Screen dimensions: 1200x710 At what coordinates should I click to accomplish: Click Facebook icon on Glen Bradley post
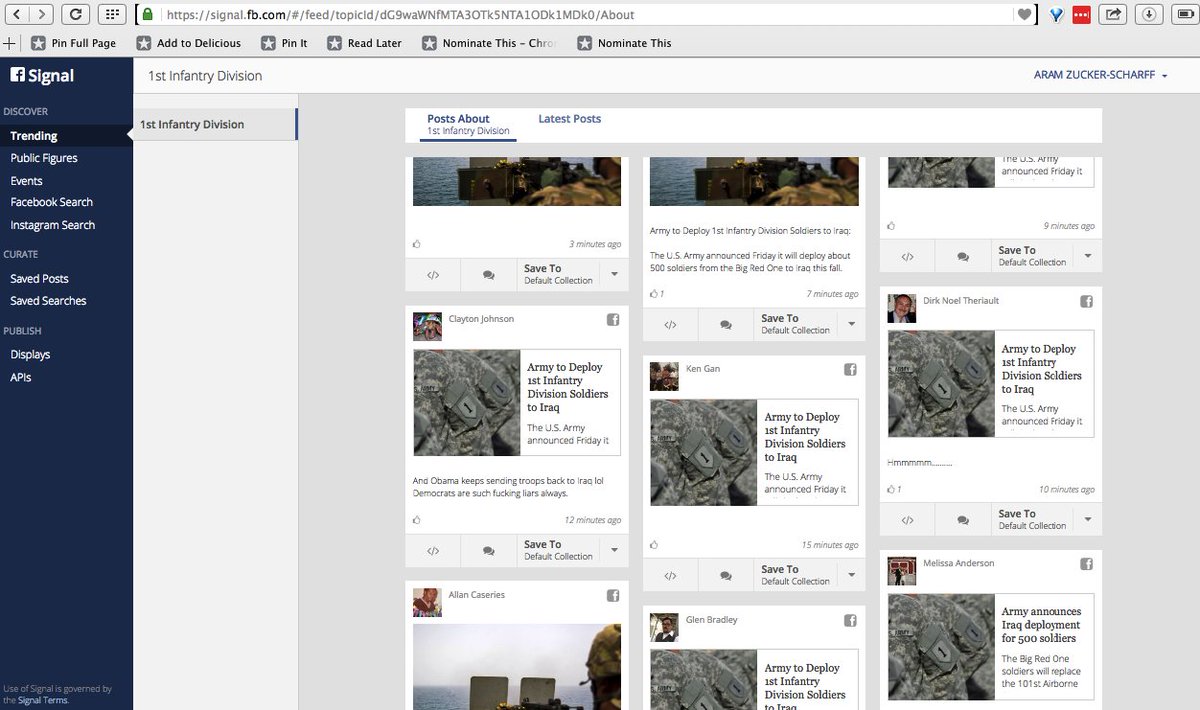pos(851,621)
